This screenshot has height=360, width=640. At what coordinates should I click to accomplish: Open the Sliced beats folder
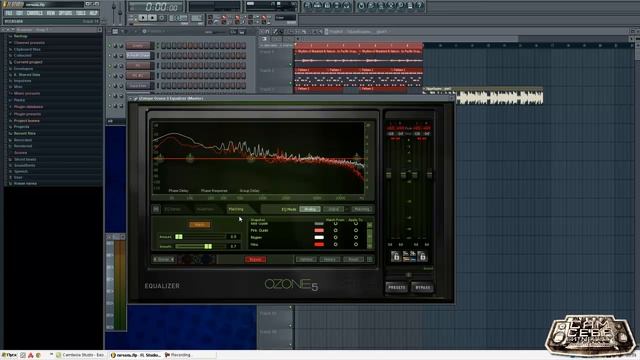25,159
